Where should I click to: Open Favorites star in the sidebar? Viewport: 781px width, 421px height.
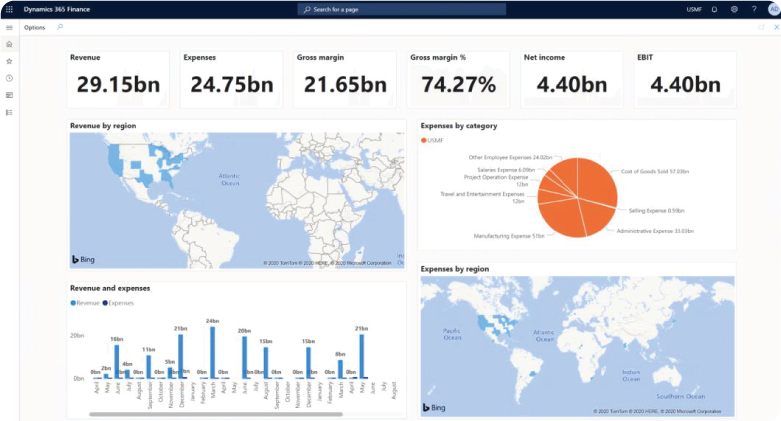click(9, 61)
